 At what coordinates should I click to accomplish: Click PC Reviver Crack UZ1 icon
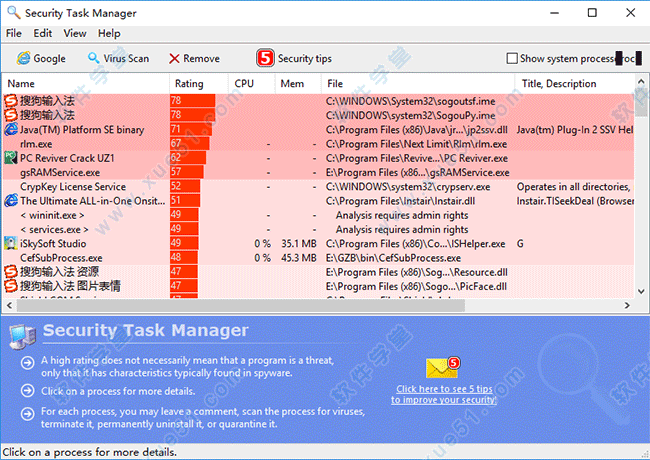coord(11,158)
